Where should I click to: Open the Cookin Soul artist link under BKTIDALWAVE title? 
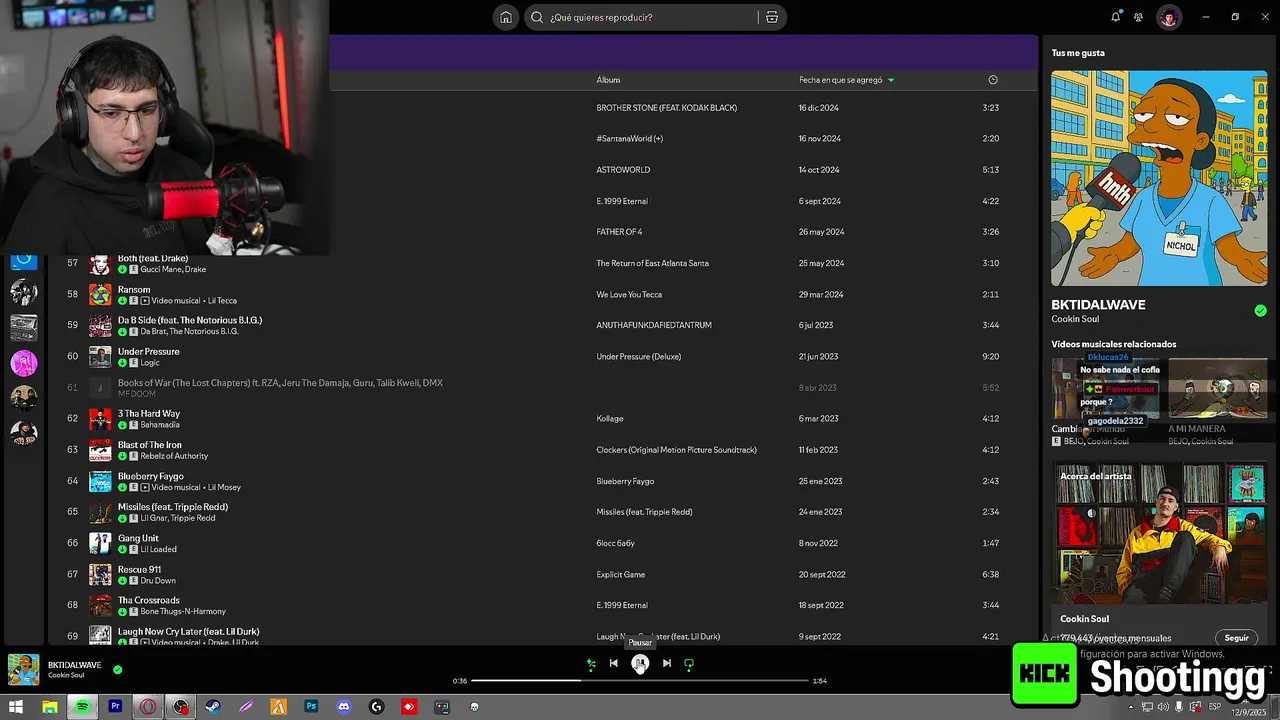coord(1075,319)
